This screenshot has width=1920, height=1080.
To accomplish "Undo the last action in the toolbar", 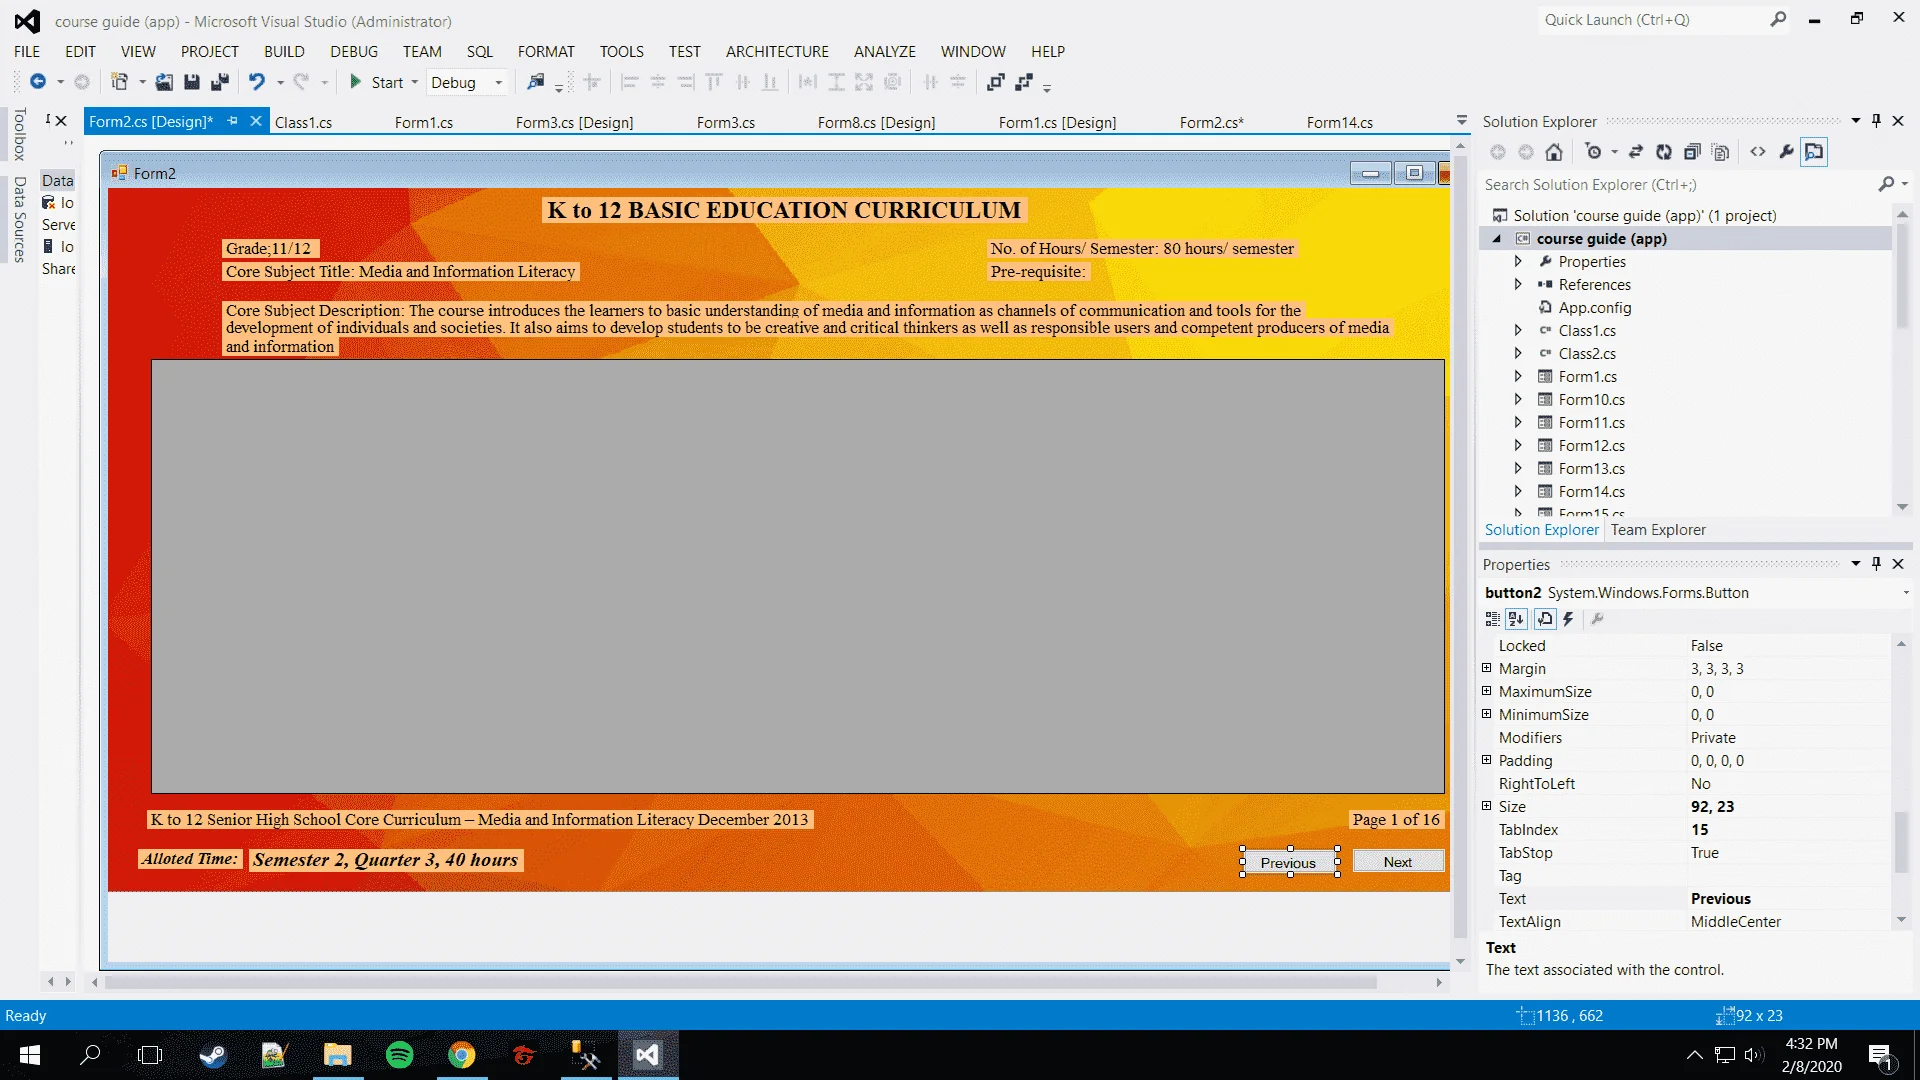I will tap(257, 82).
